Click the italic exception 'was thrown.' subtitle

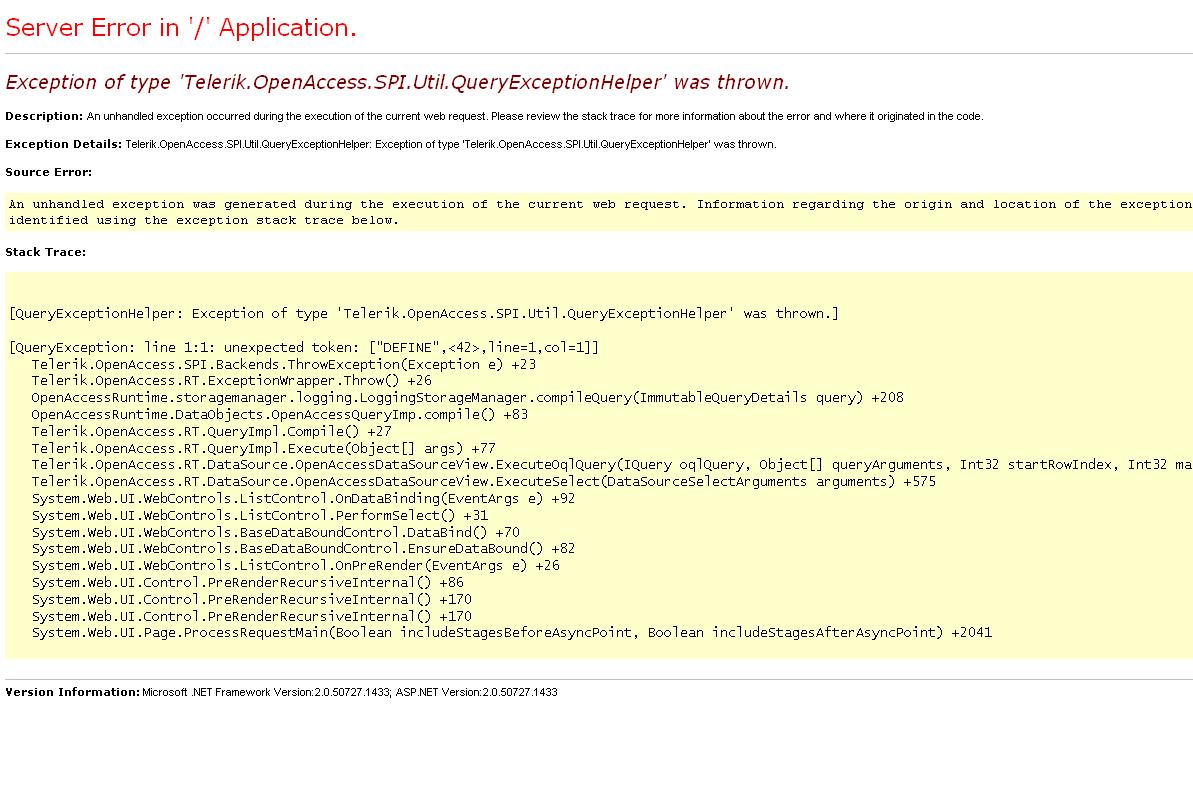[x=397, y=82]
